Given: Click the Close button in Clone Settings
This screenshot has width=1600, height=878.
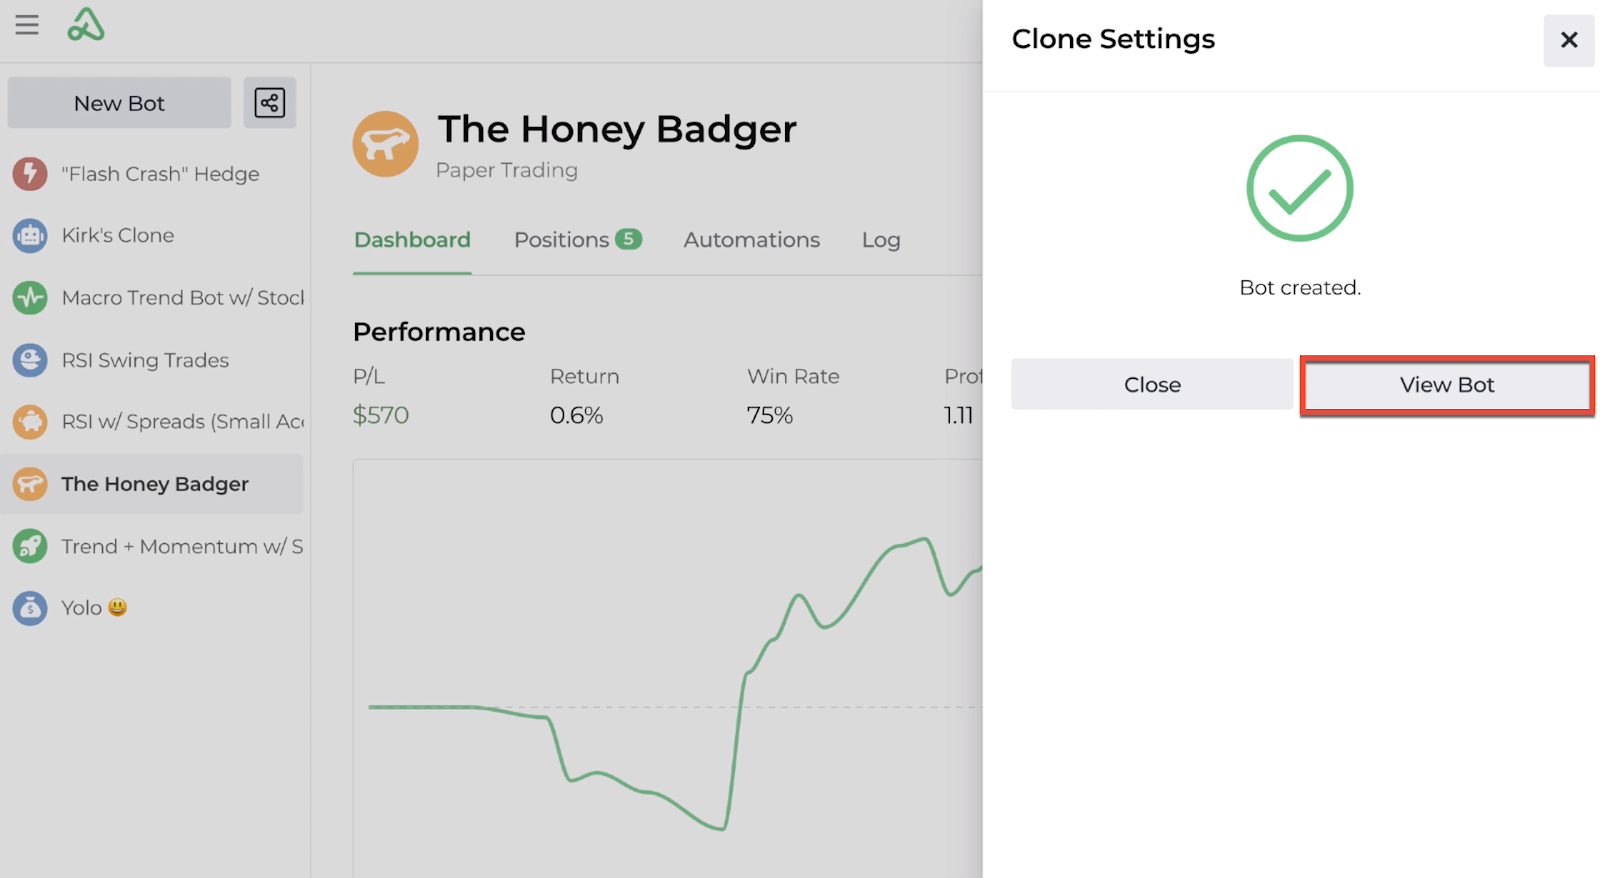Looking at the screenshot, I should (x=1152, y=385).
